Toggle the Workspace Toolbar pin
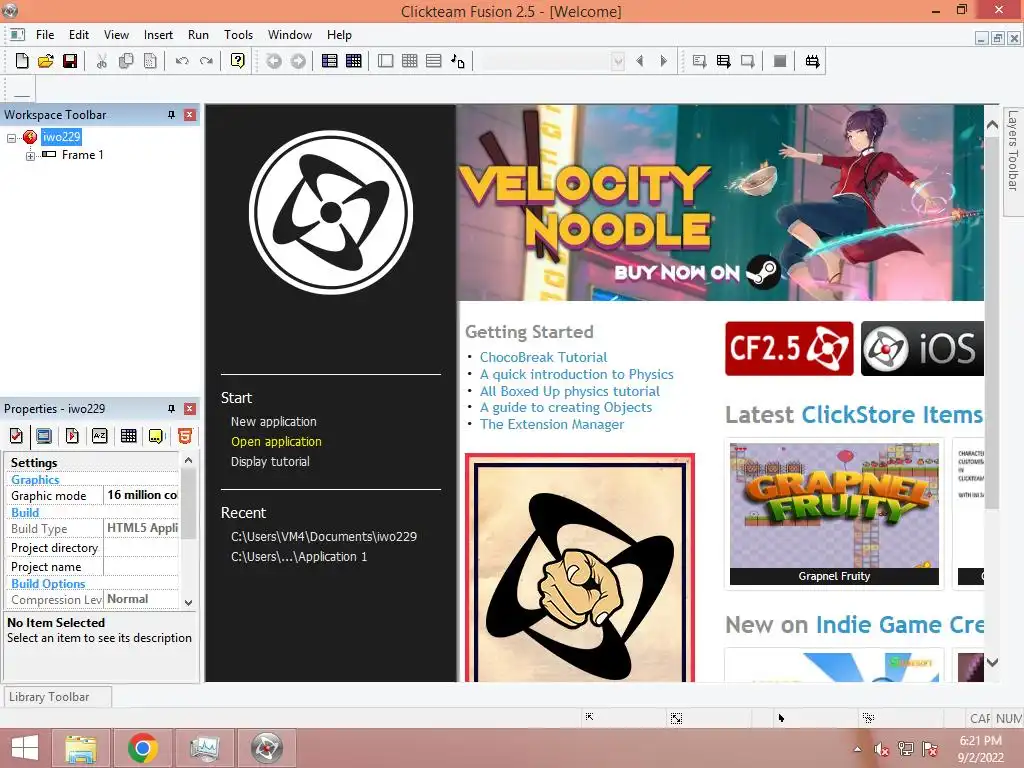Viewport: 1024px width, 768px height. 171,115
